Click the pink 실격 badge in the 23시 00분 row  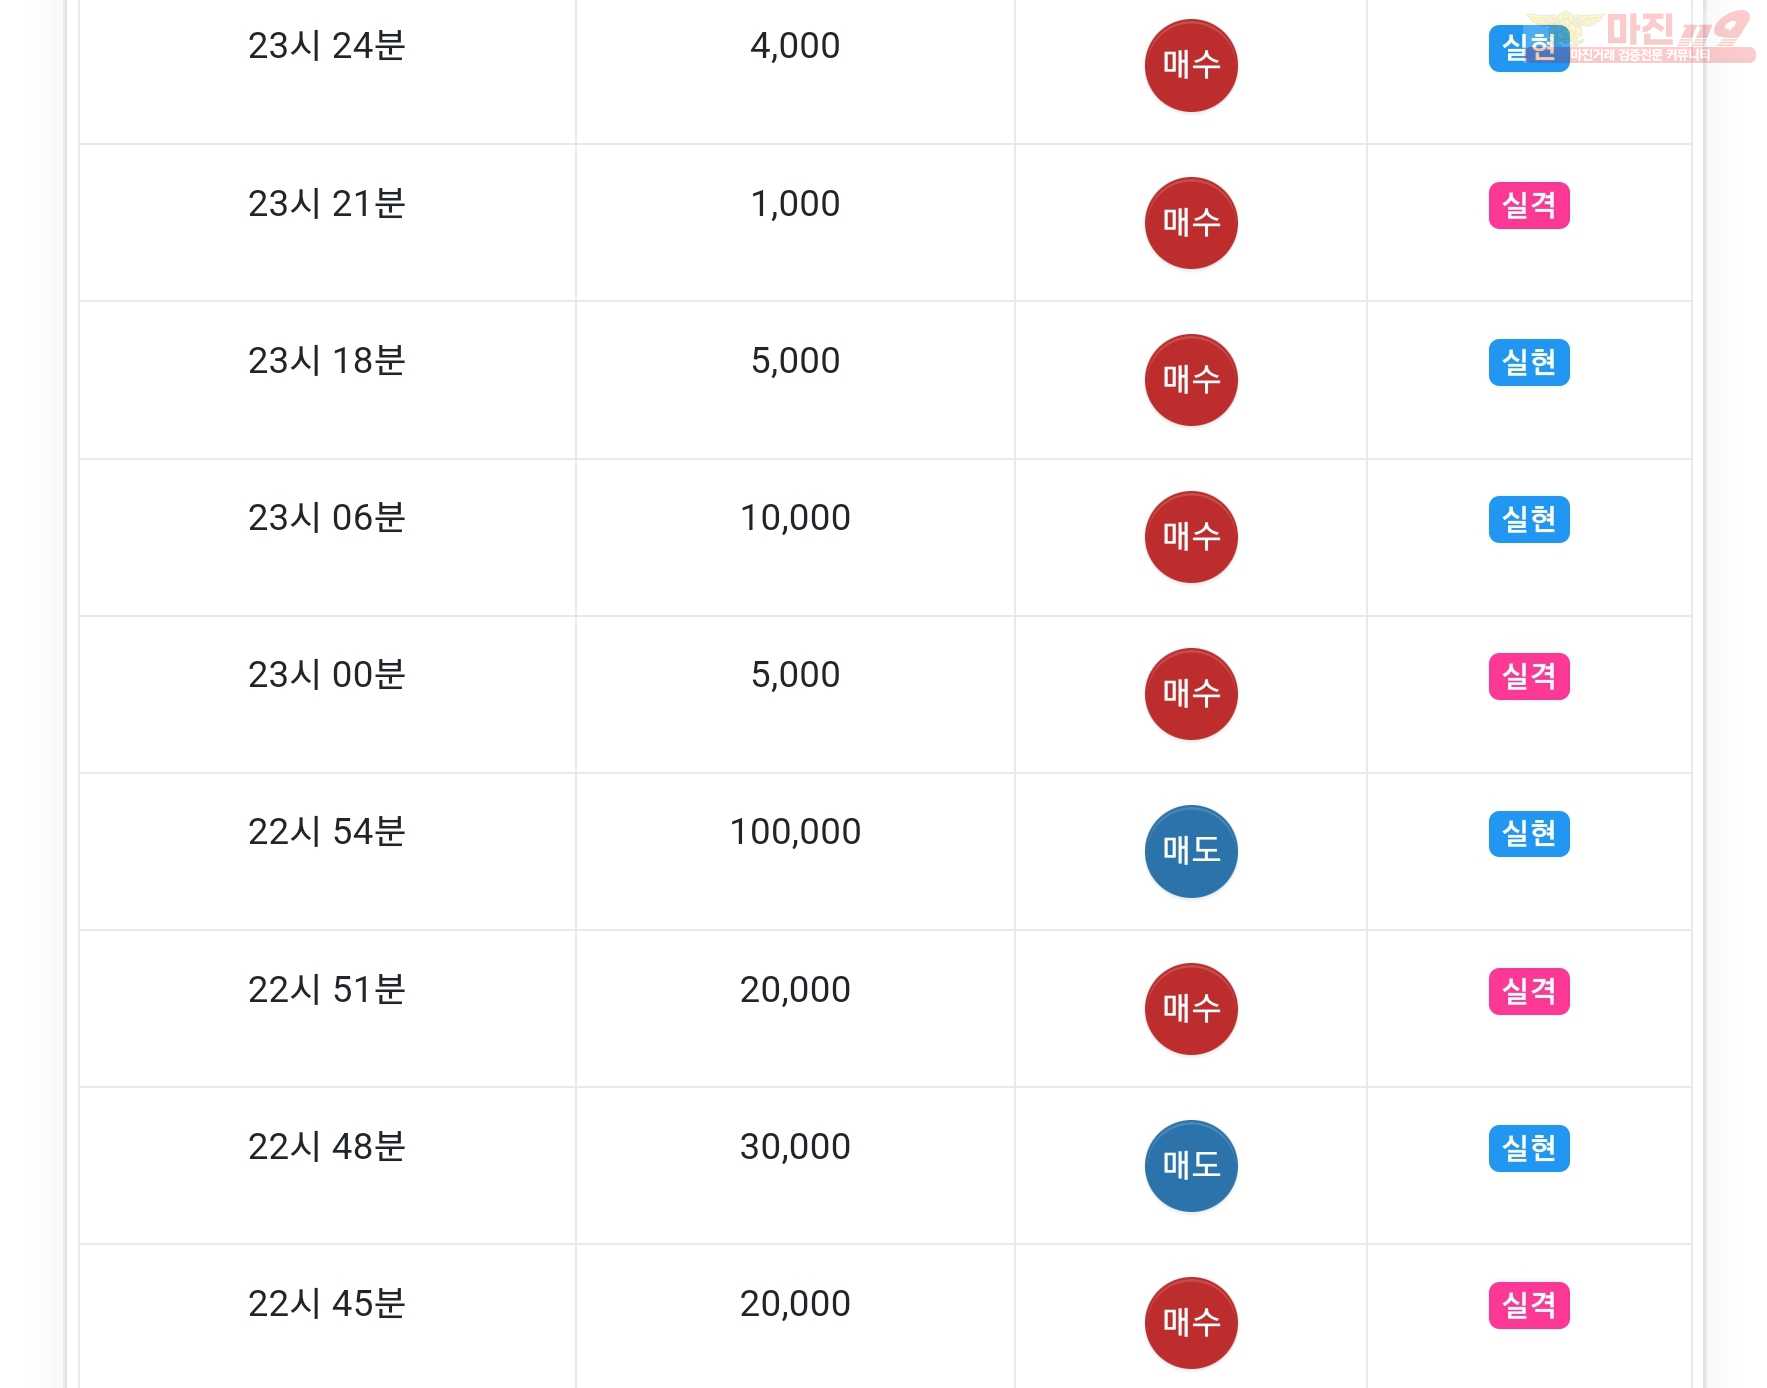[1529, 677]
